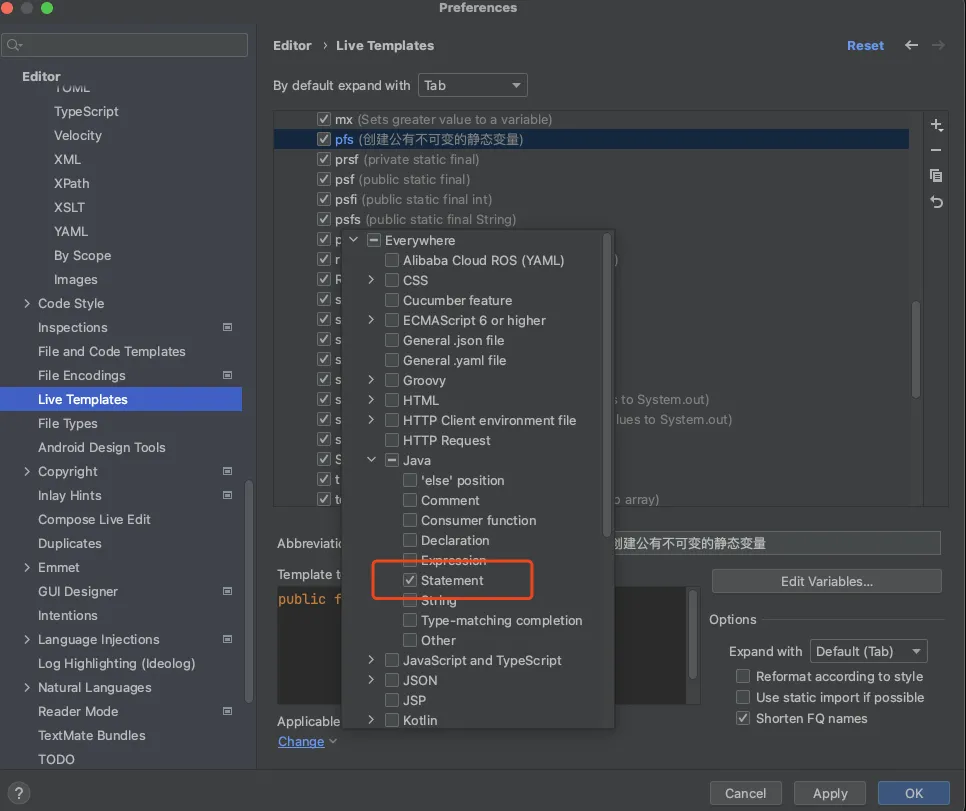Open Inlay Hints settings page
The height and width of the screenshot is (811, 966).
70,496
